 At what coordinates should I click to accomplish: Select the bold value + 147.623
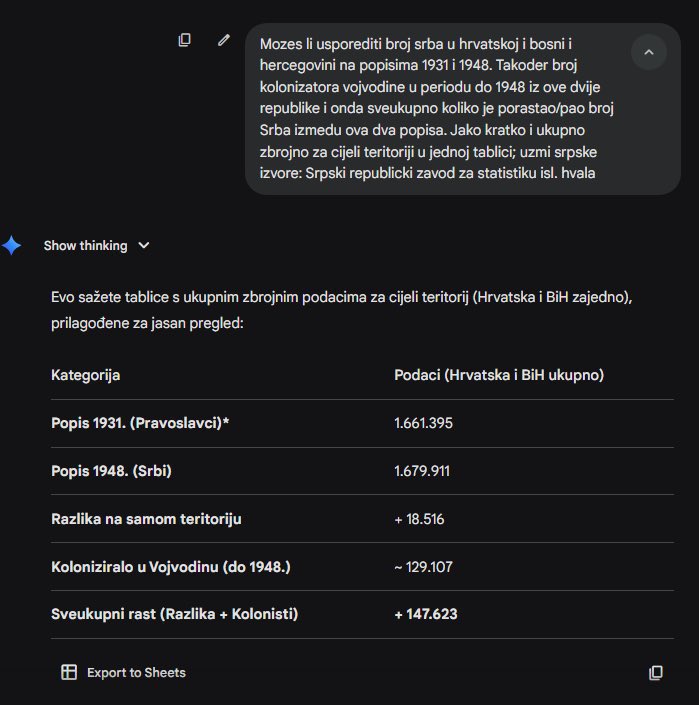(426, 614)
